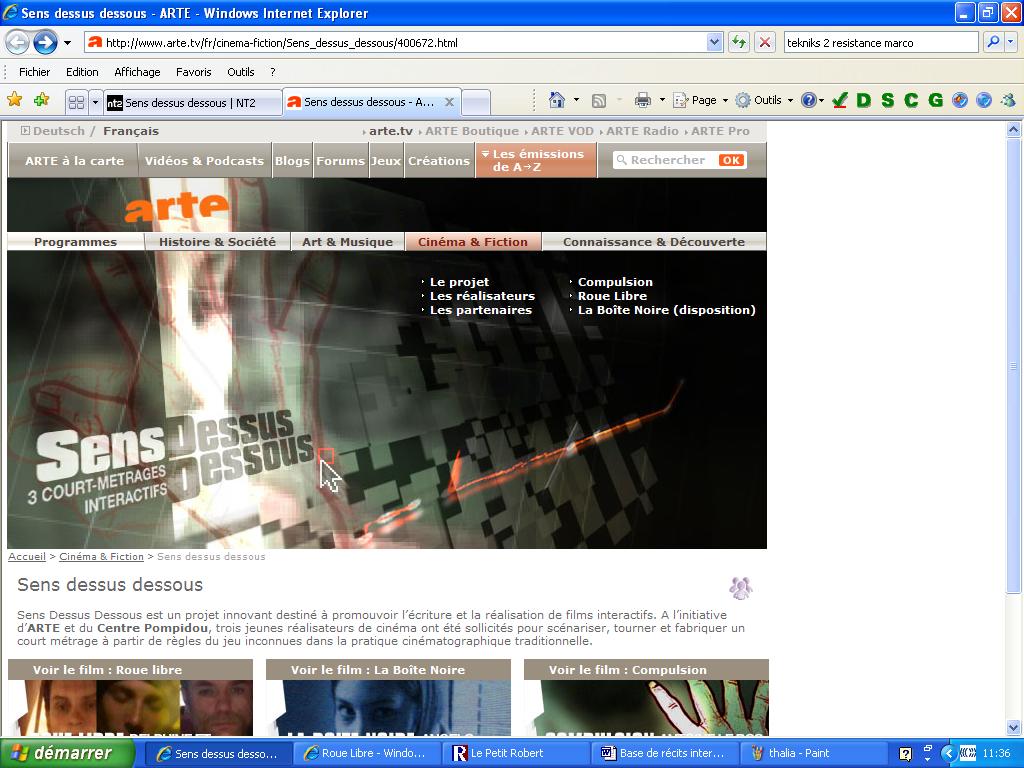Select the Connaissance & Découverte tab
1024x768 pixels.
654,242
